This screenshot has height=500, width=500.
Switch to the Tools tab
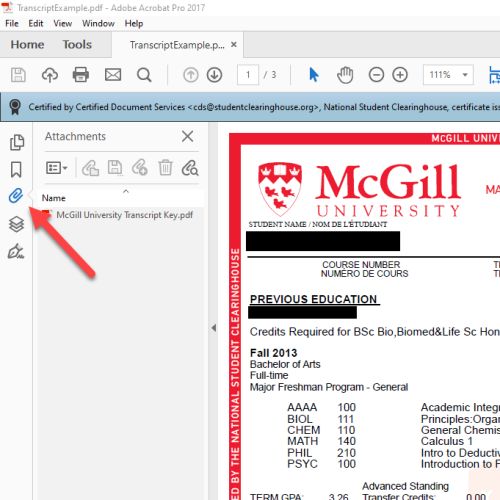pos(77,45)
